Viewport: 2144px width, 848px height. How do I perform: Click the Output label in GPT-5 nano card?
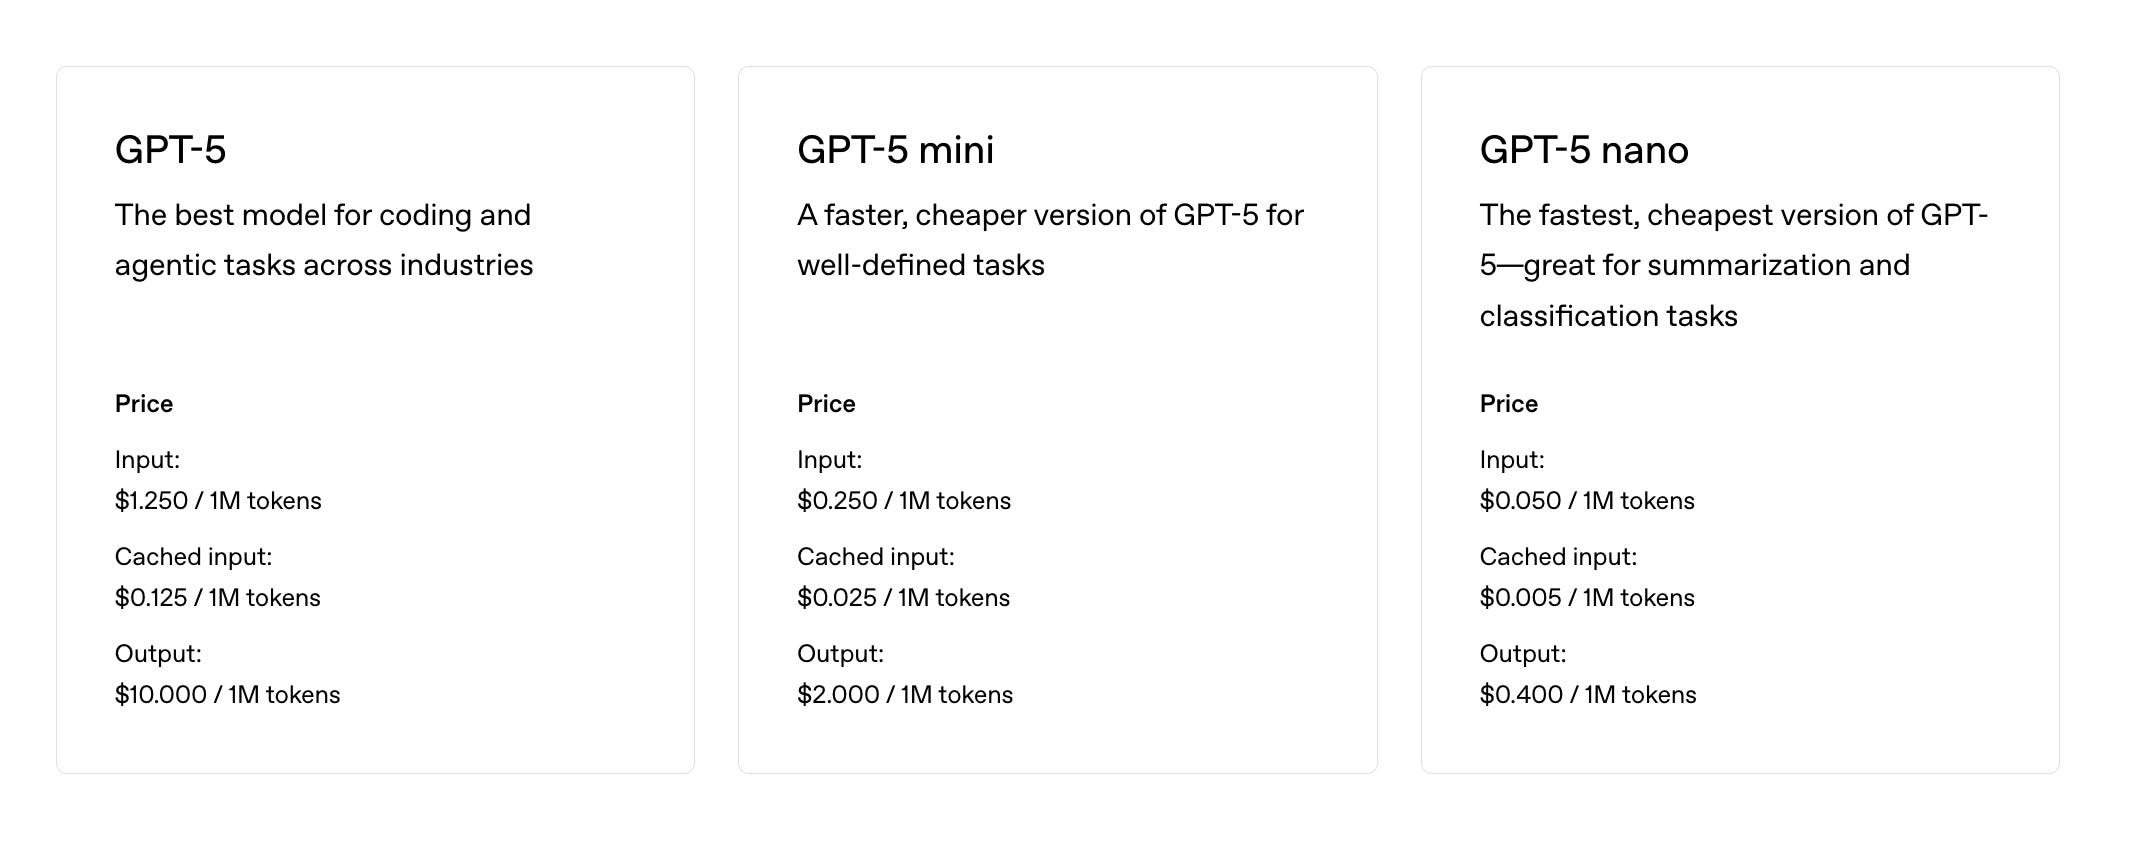[x=1522, y=654]
